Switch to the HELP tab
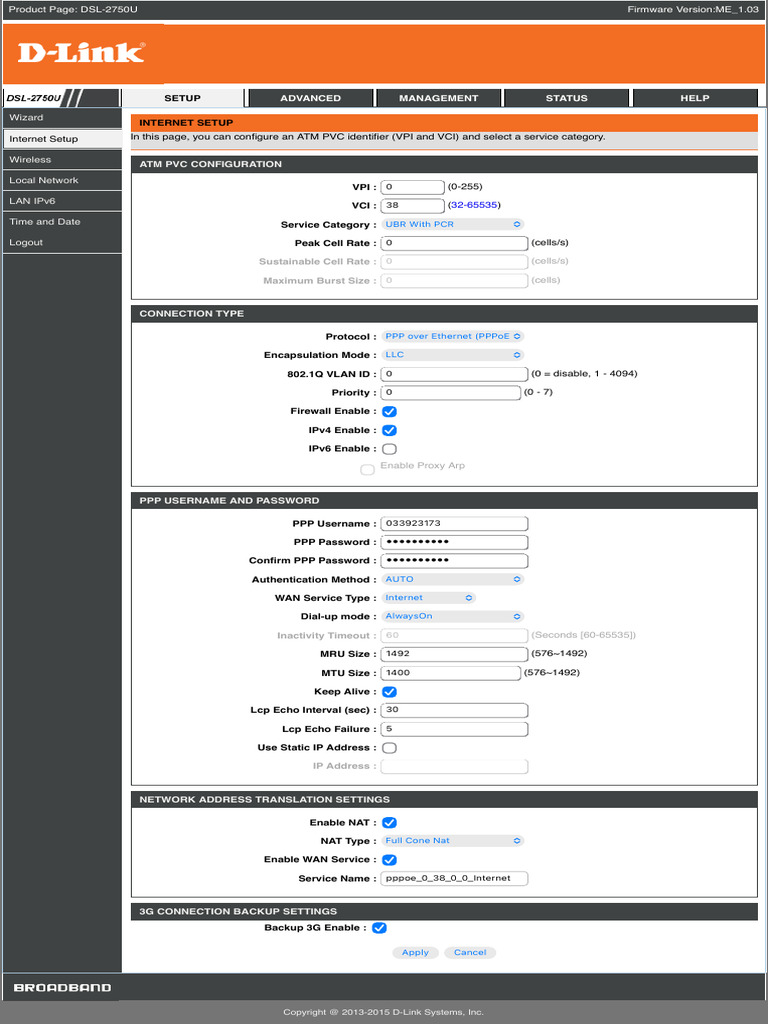The image size is (768, 1024). 695,98
